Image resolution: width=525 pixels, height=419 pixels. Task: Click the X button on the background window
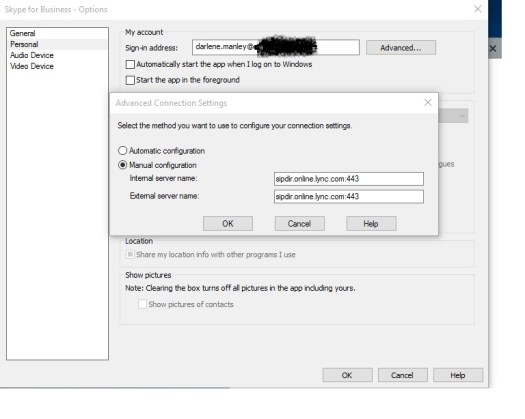click(x=493, y=49)
